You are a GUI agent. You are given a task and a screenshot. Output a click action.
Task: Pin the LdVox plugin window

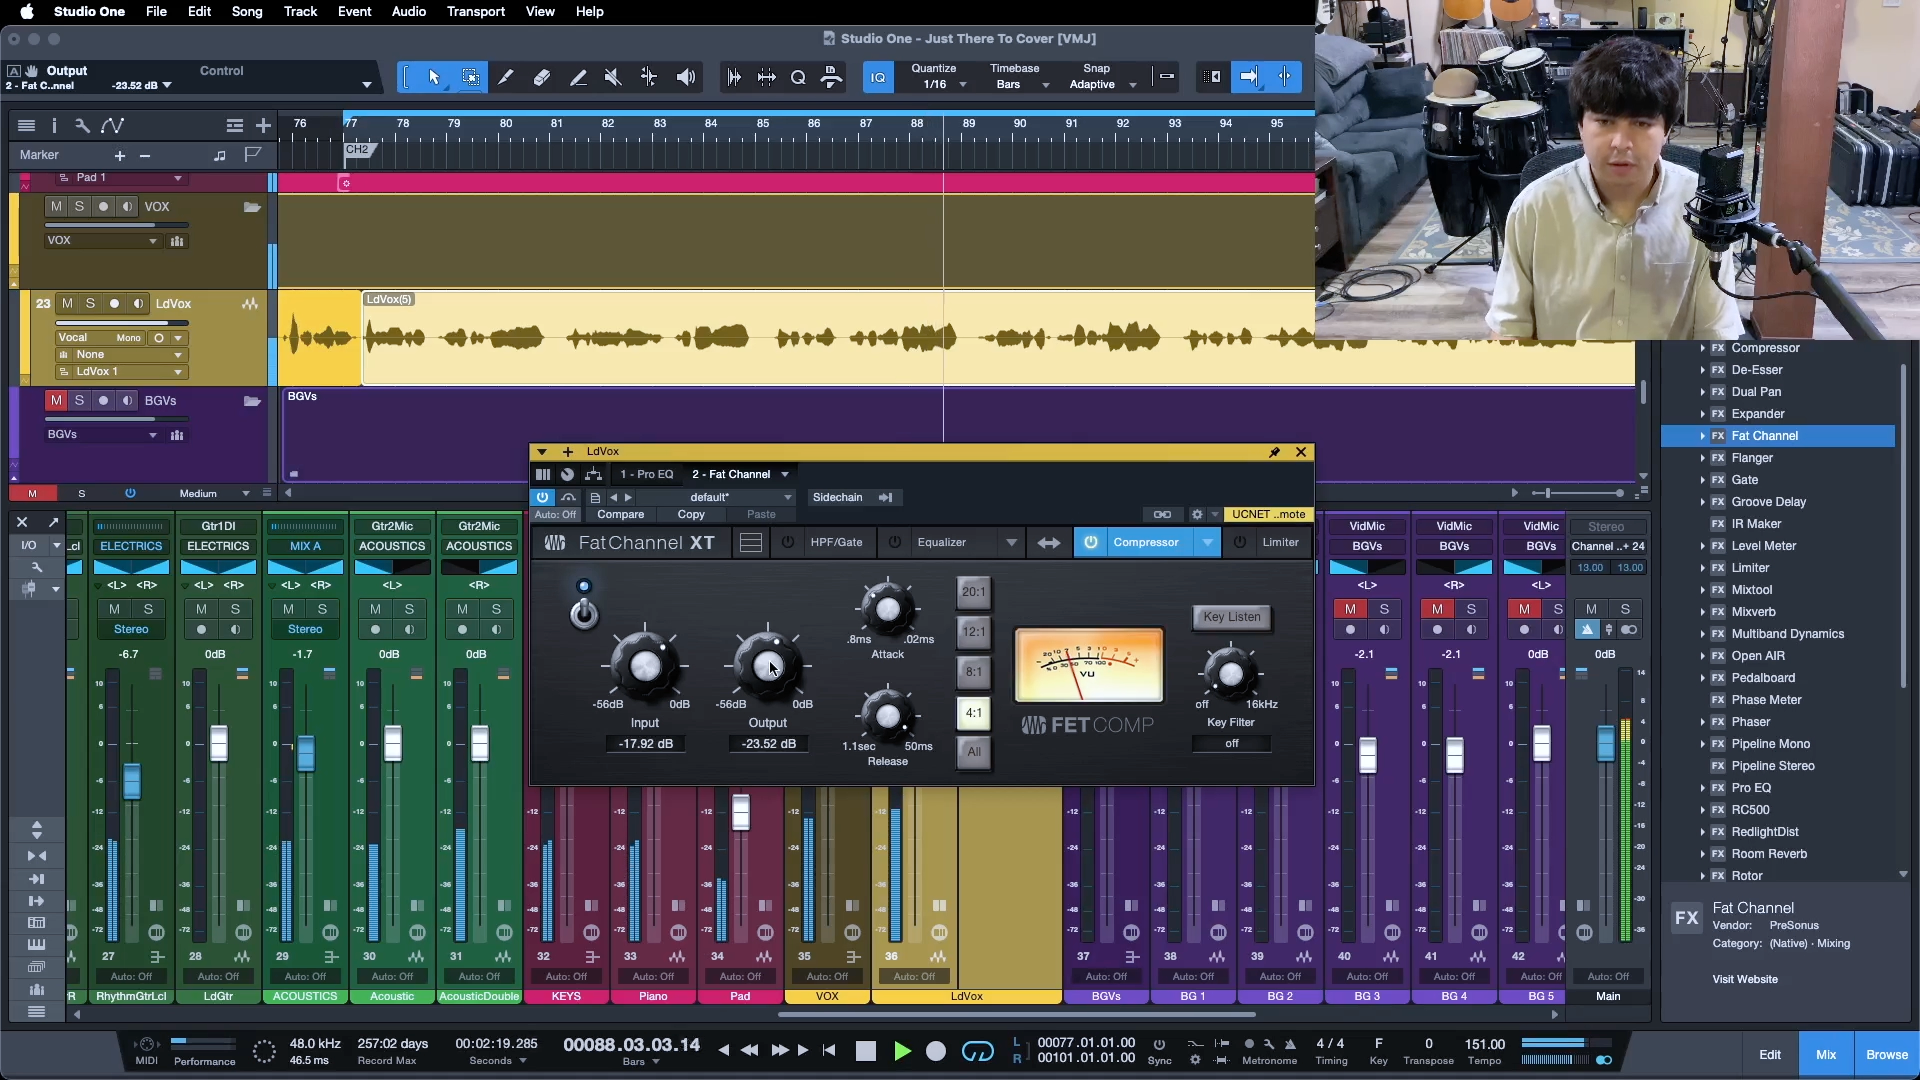[1274, 452]
